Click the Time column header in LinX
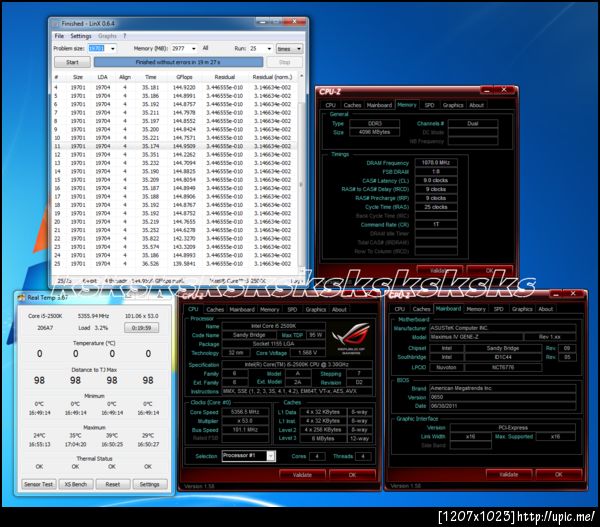The height and width of the screenshot is (527, 600). coord(150,77)
